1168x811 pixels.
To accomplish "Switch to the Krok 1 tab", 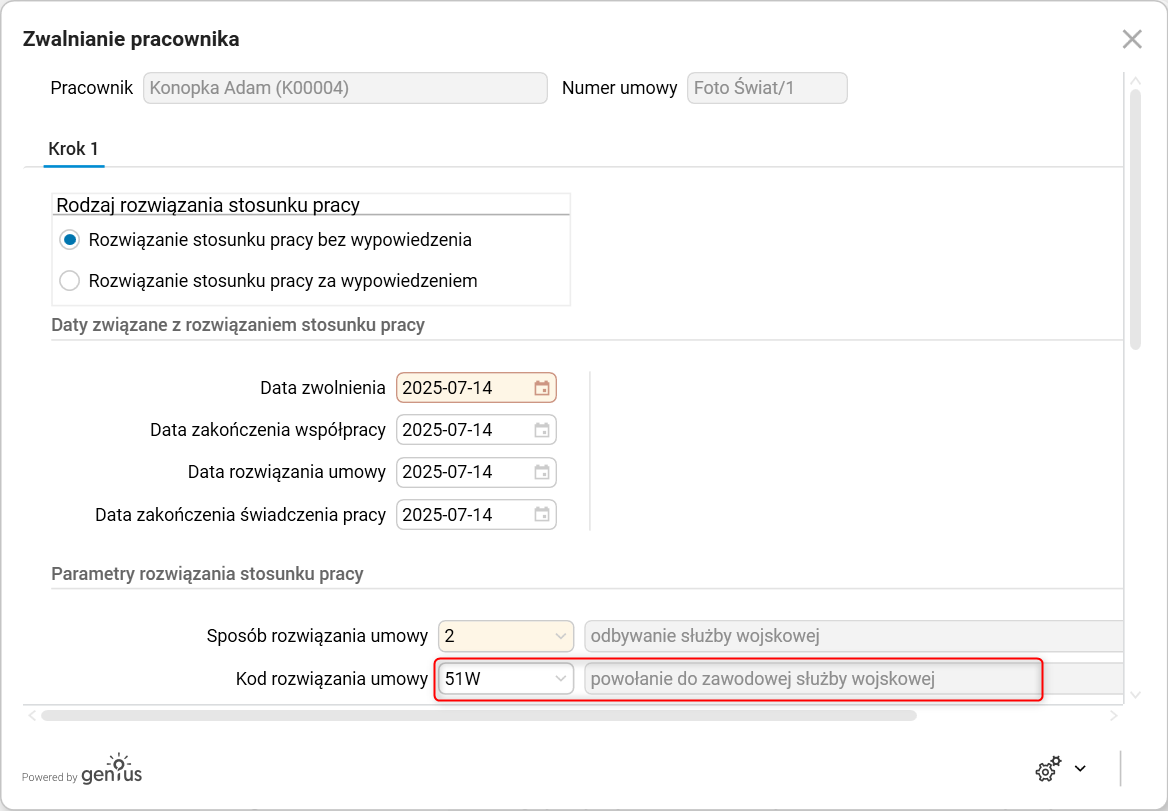I will (x=73, y=149).
